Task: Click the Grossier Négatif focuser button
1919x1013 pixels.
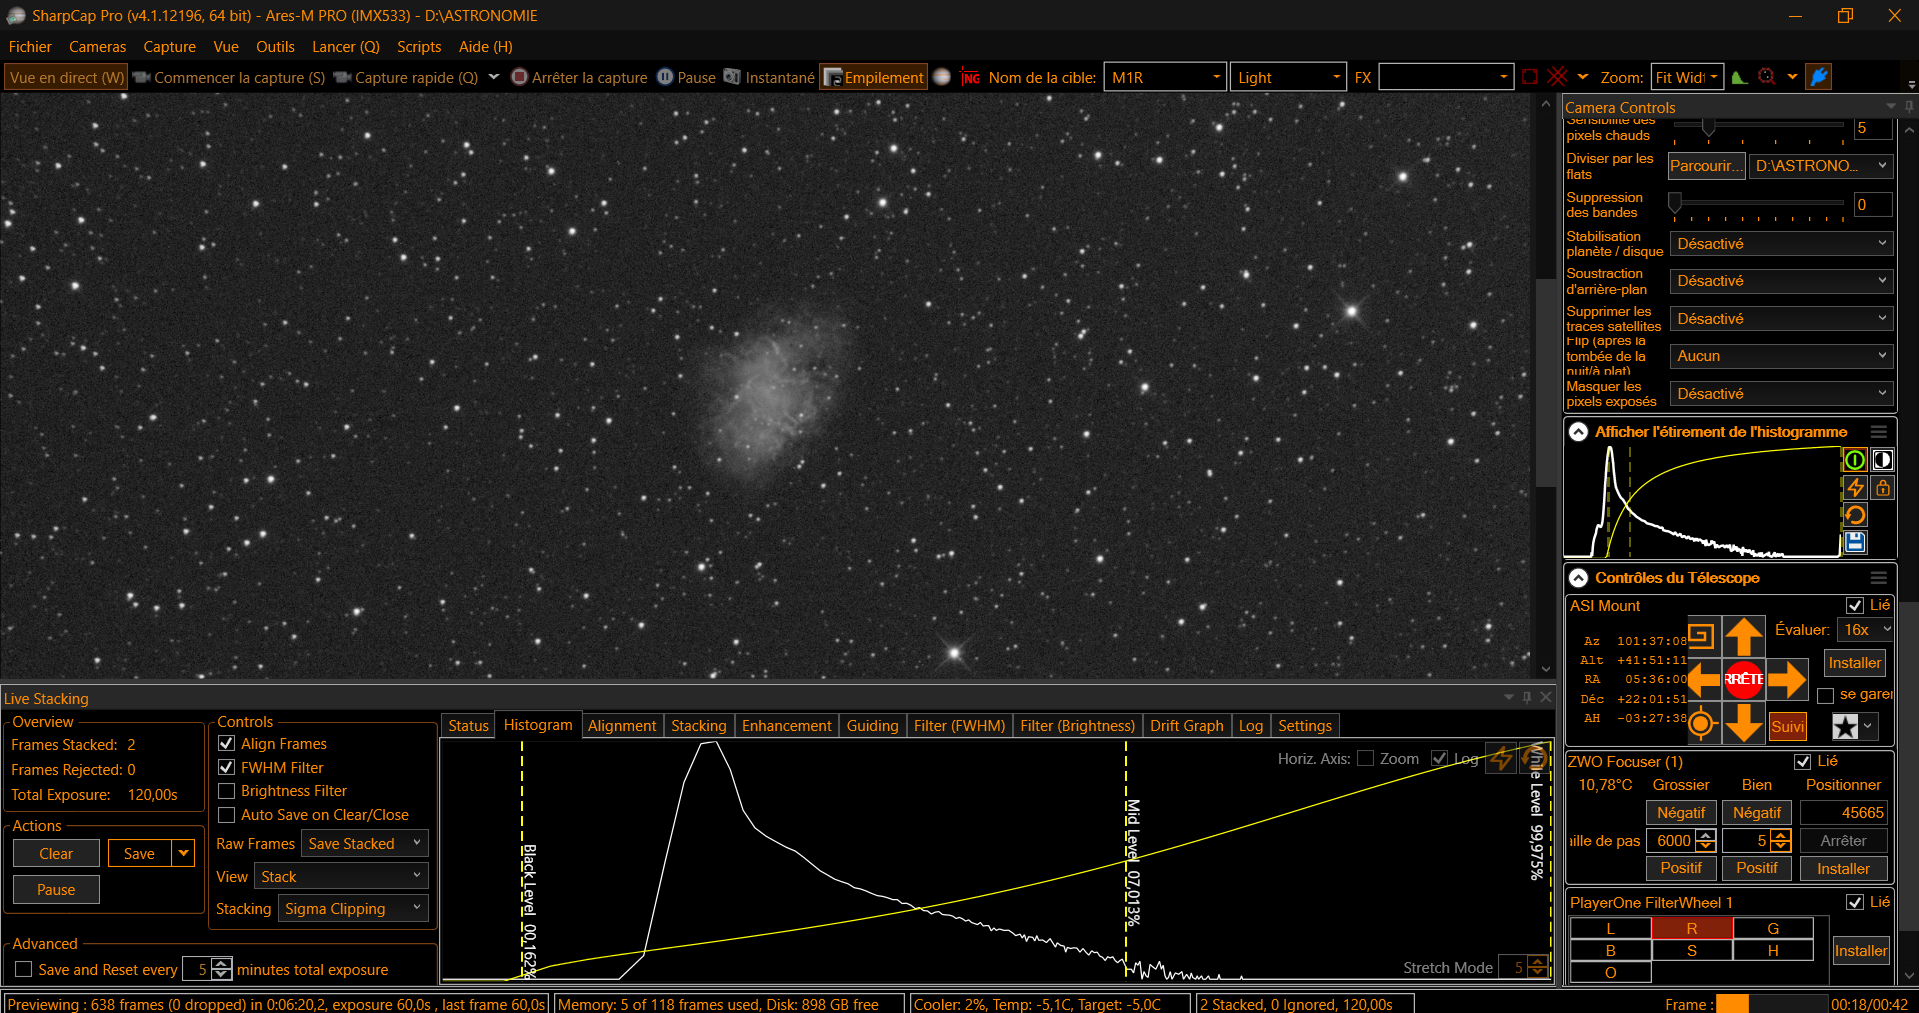Action: [x=1681, y=812]
